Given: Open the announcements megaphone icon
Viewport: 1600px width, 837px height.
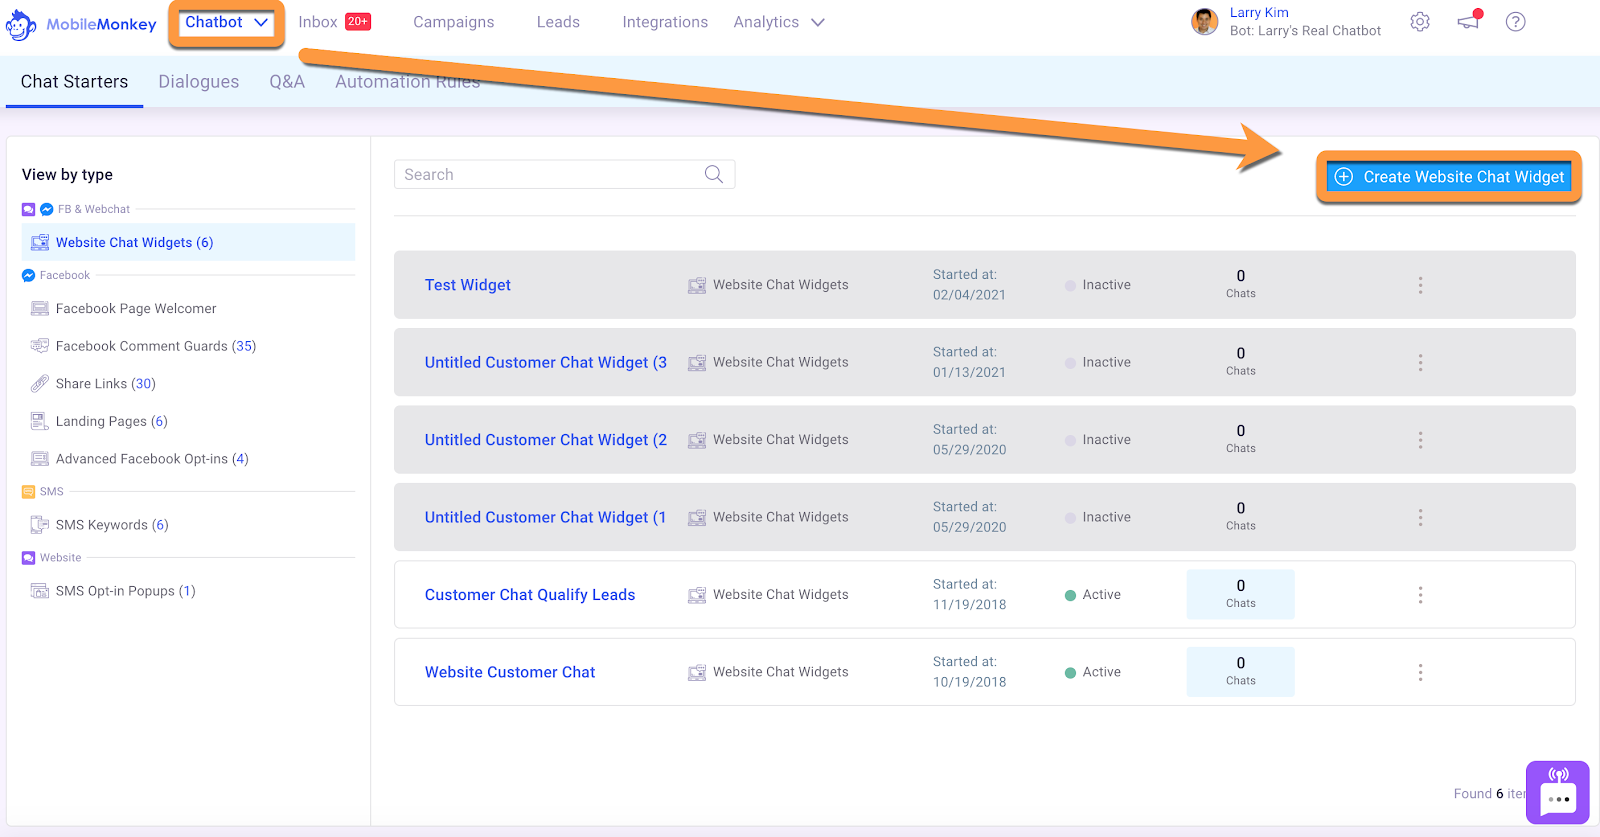Looking at the screenshot, I should pos(1469,21).
